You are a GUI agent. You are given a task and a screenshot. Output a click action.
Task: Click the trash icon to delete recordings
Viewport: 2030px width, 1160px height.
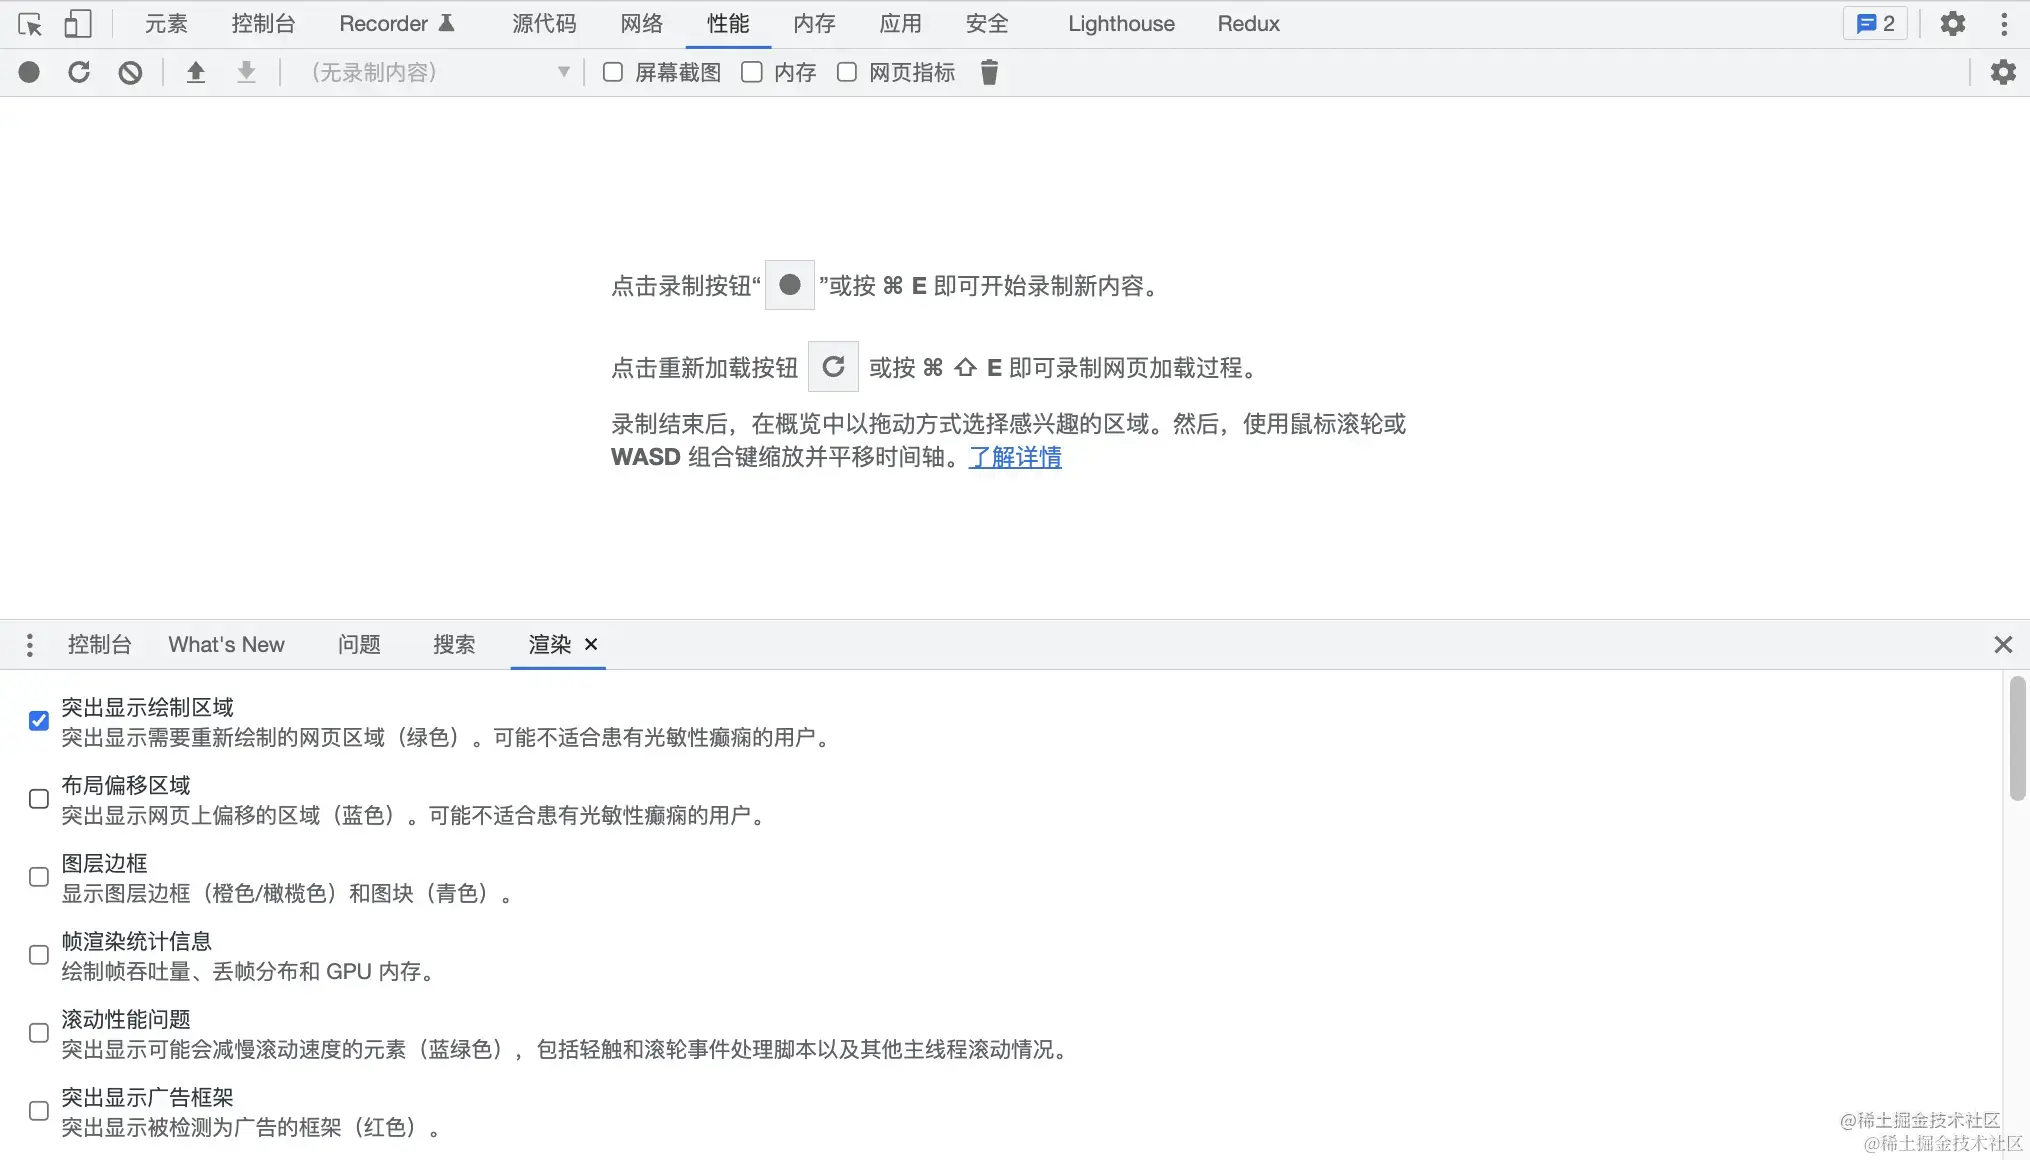989,72
